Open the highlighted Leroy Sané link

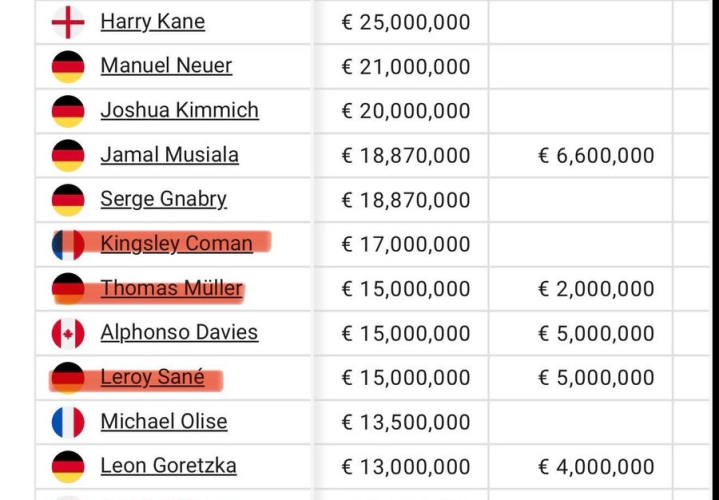point(152,377)
